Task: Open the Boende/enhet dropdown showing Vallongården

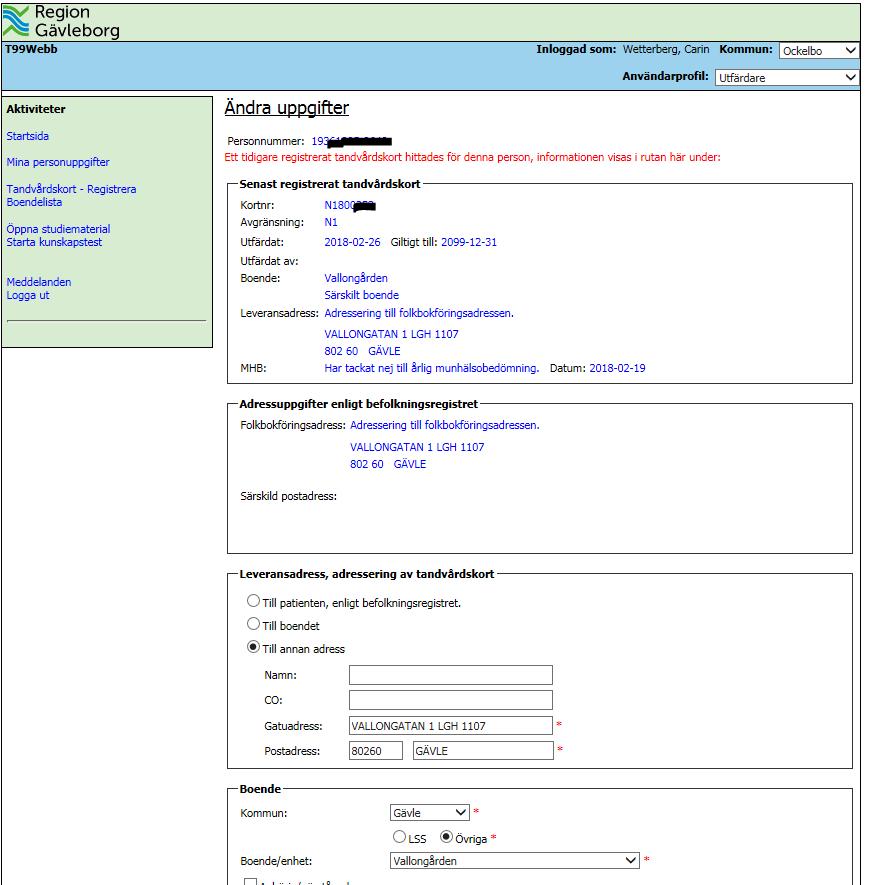Action: pos(515,861)
